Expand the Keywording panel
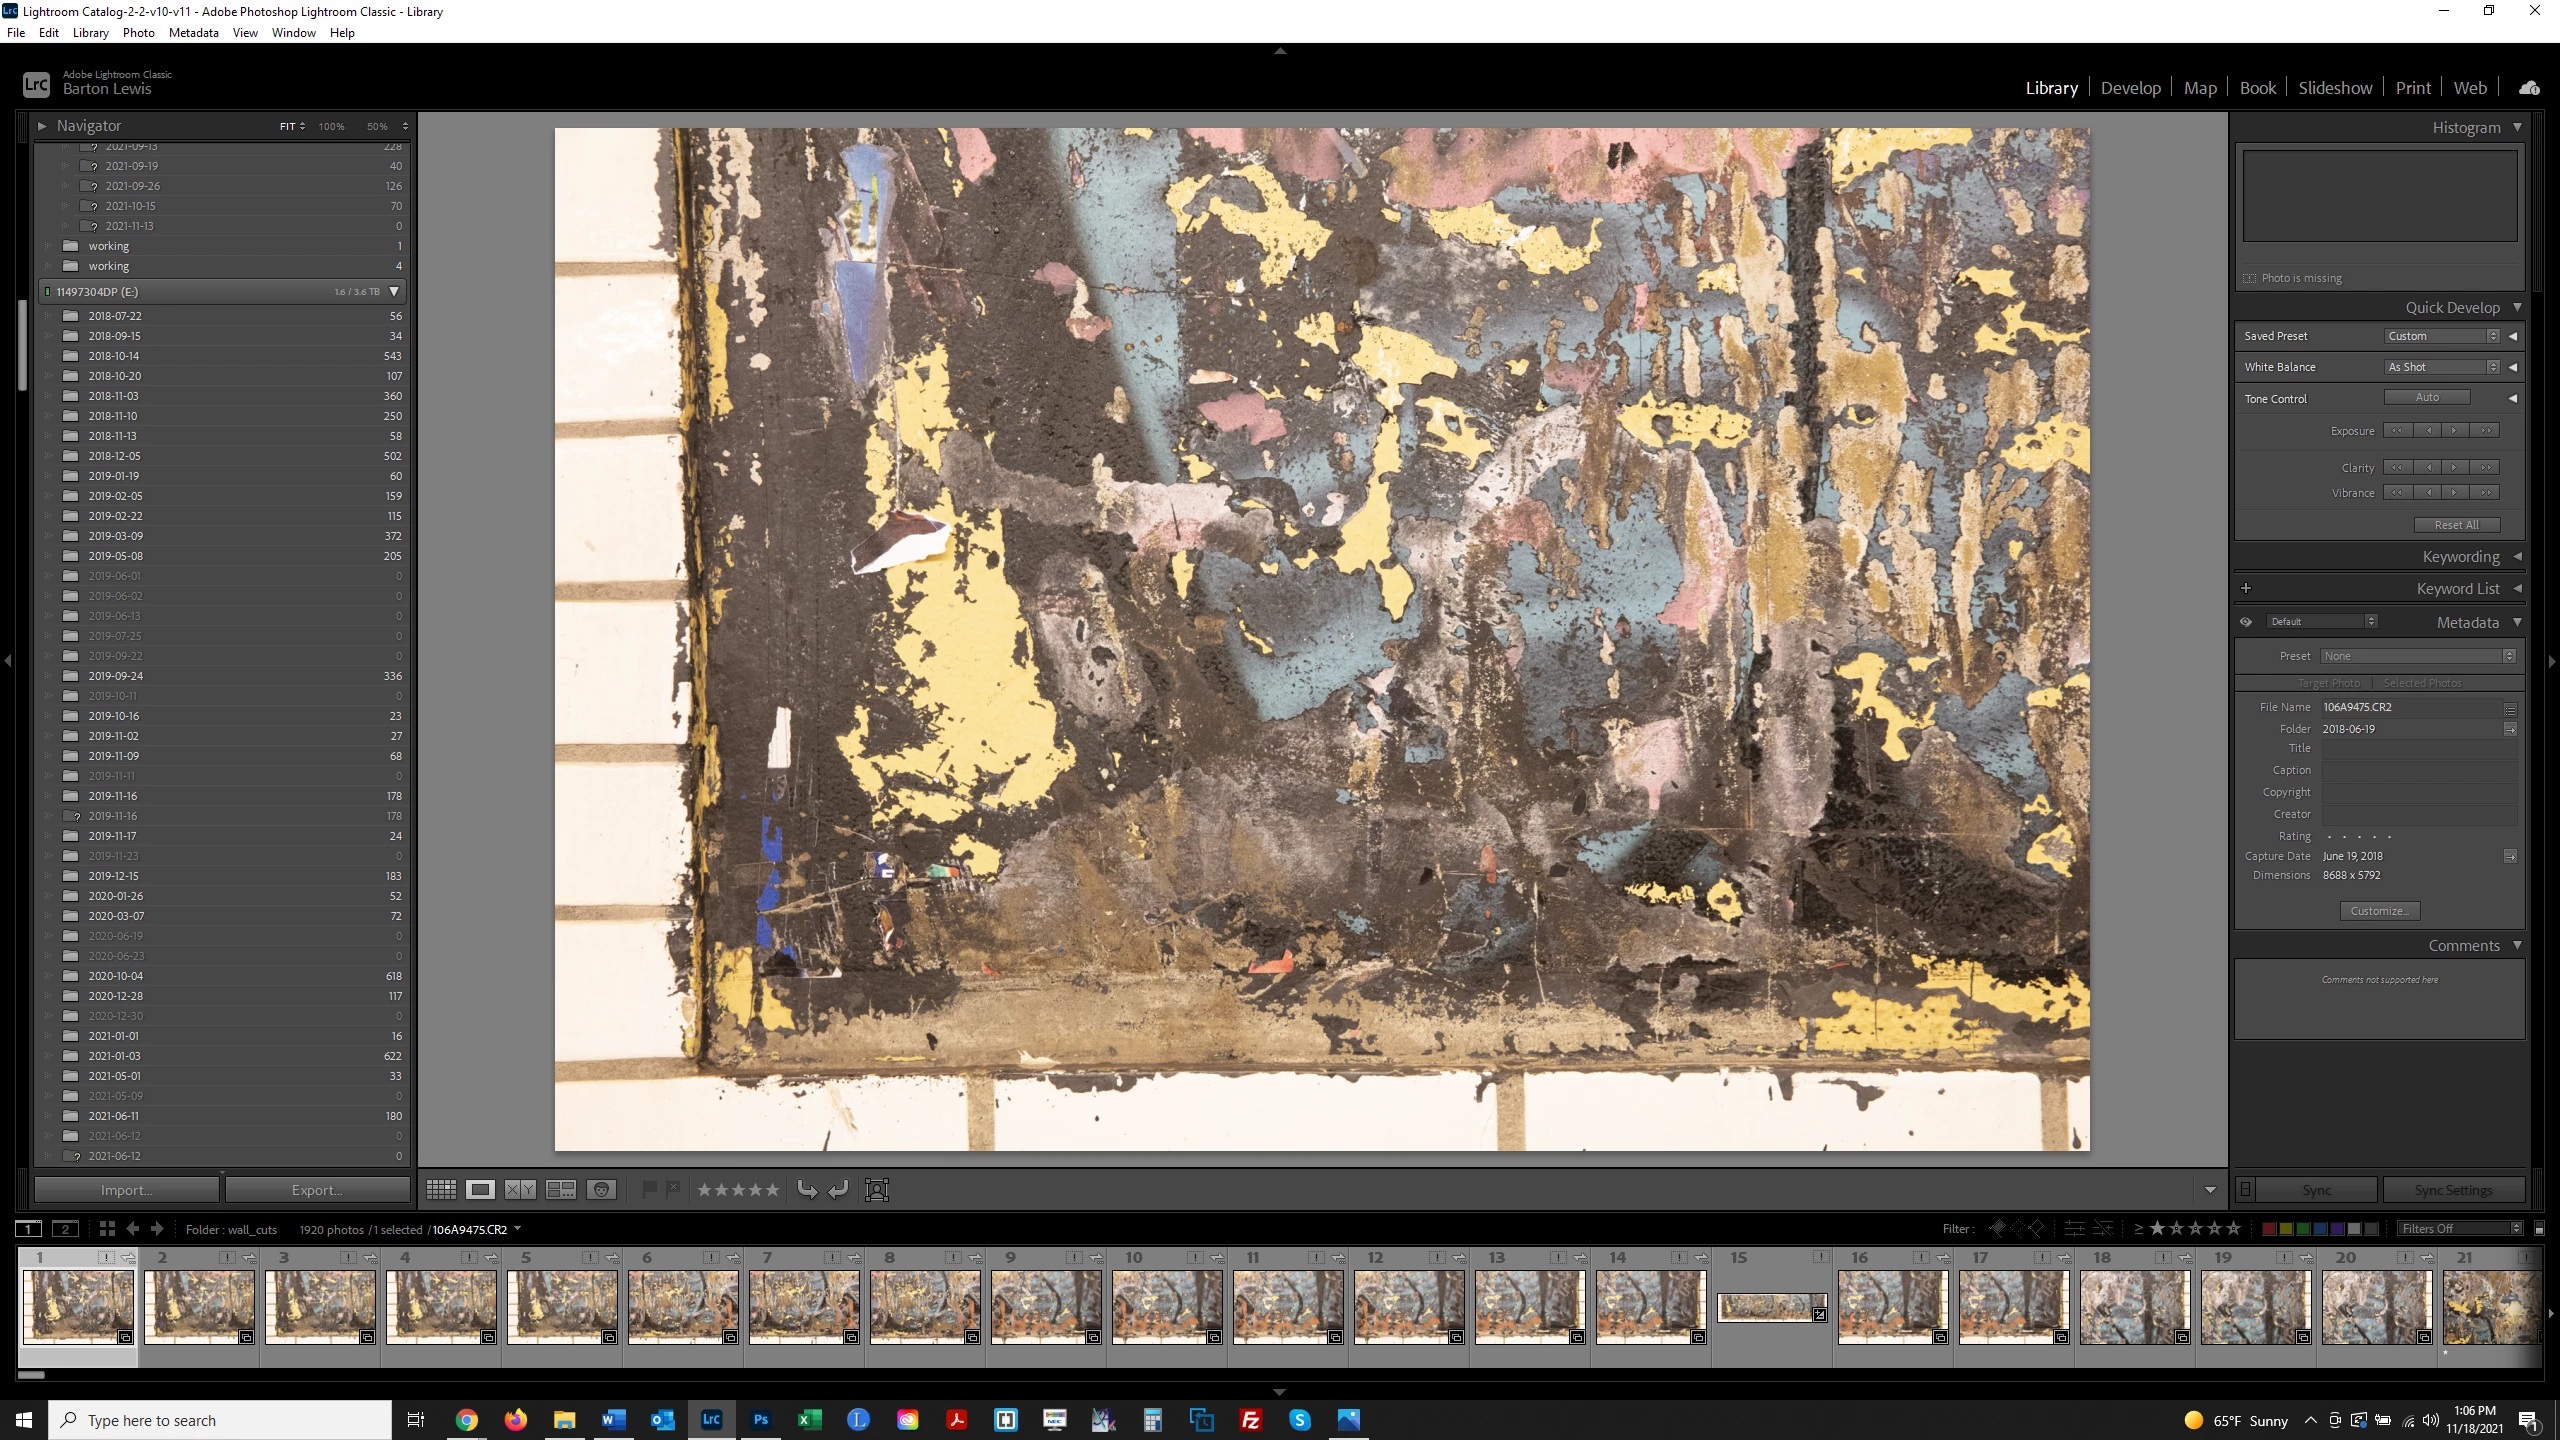This screenshot has height=1440, width=2560. coord(2460,557)
